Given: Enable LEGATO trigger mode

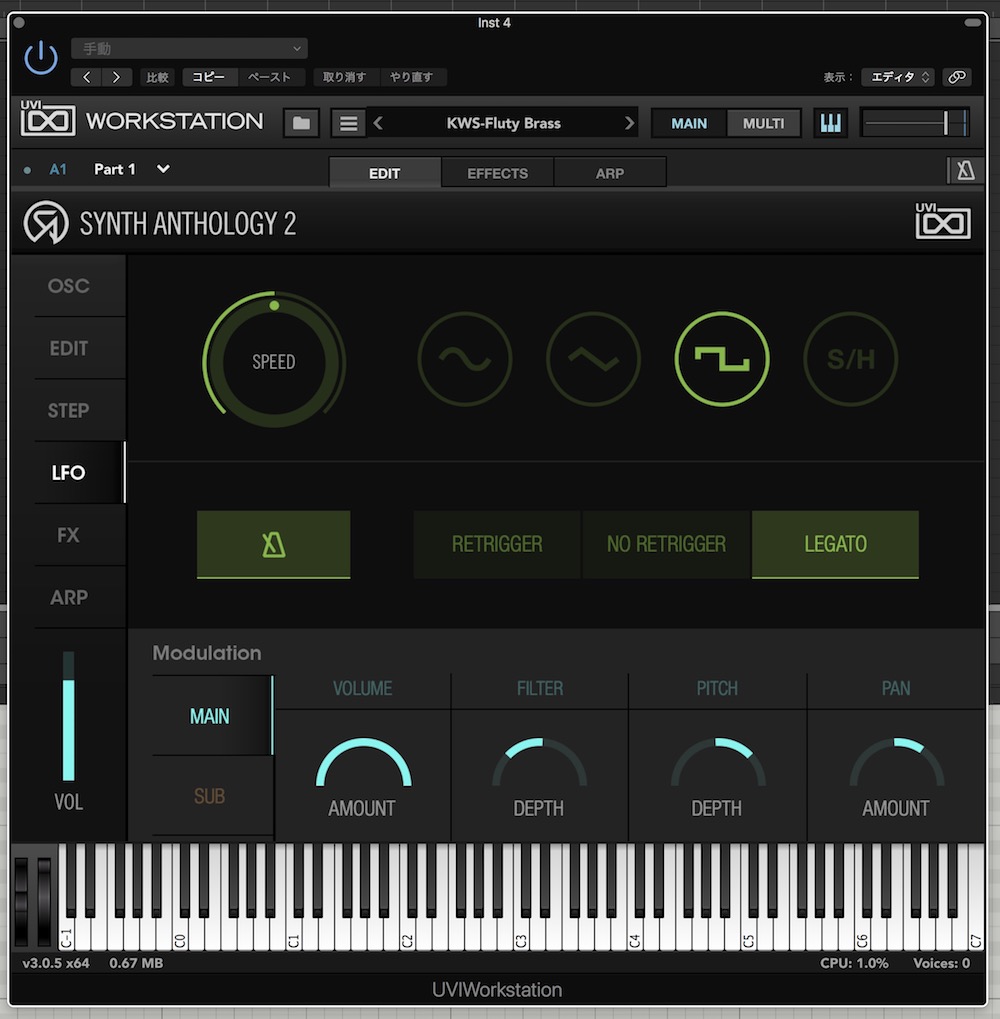Looking at the screenshot, I should click(x=835, y=544).
